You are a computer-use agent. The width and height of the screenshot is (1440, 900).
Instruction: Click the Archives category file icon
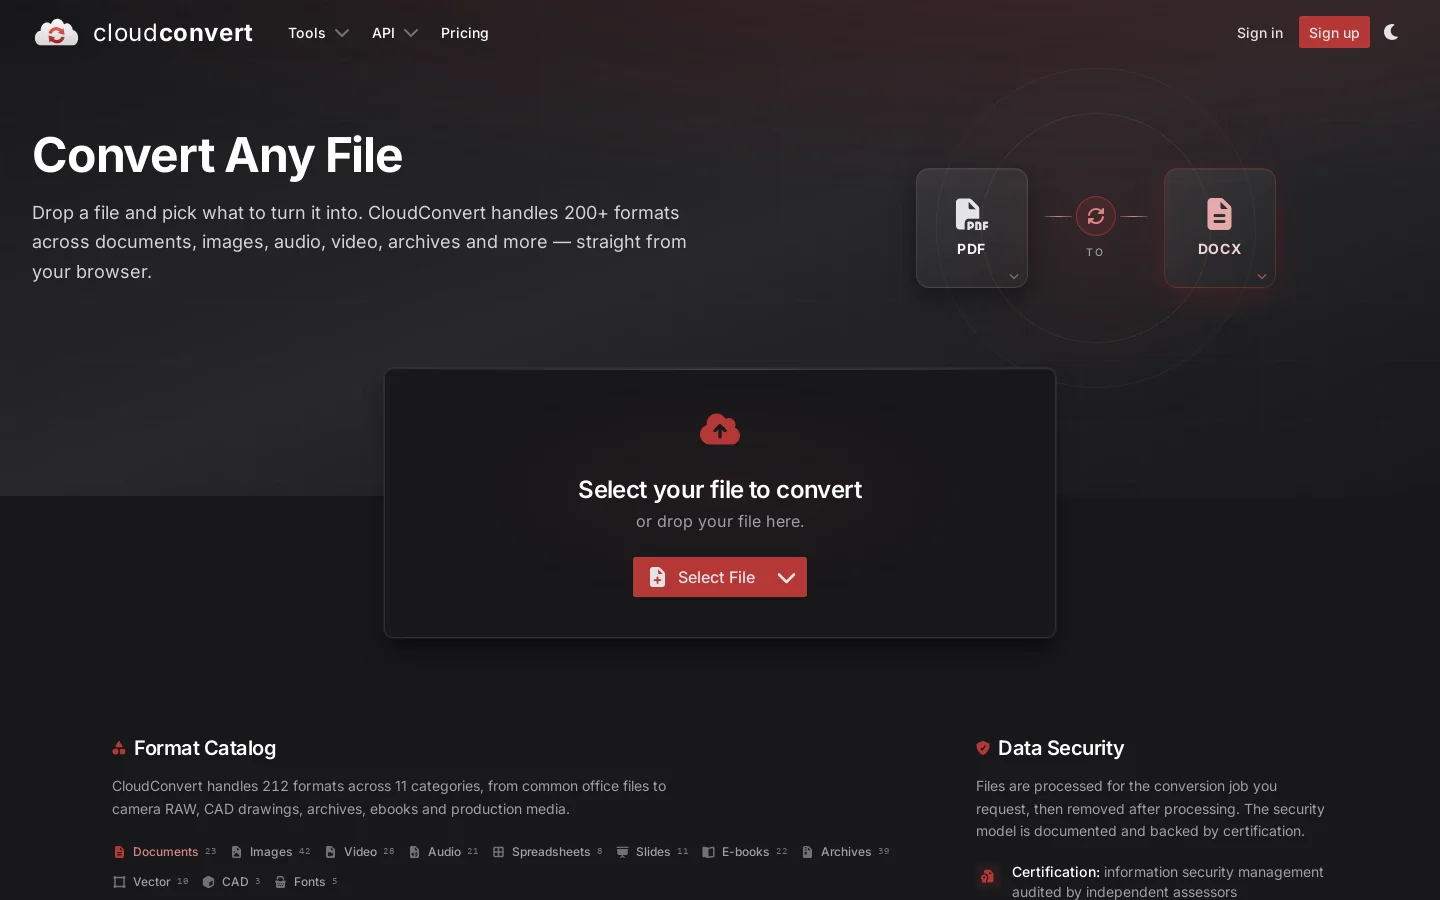click(x=807, y=852)
